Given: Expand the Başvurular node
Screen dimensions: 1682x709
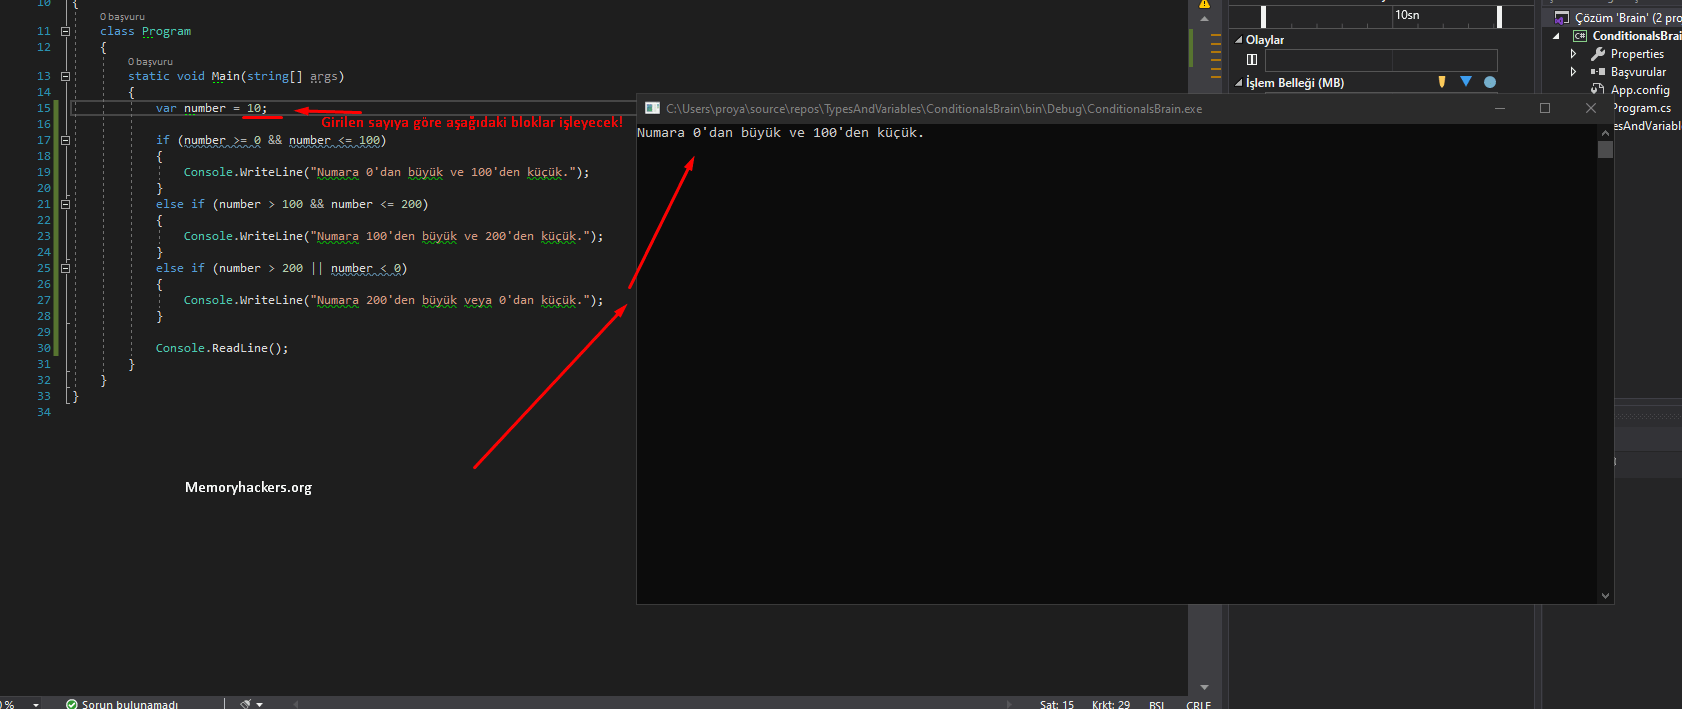Looking at the screenshot, I should (1574, 72).
